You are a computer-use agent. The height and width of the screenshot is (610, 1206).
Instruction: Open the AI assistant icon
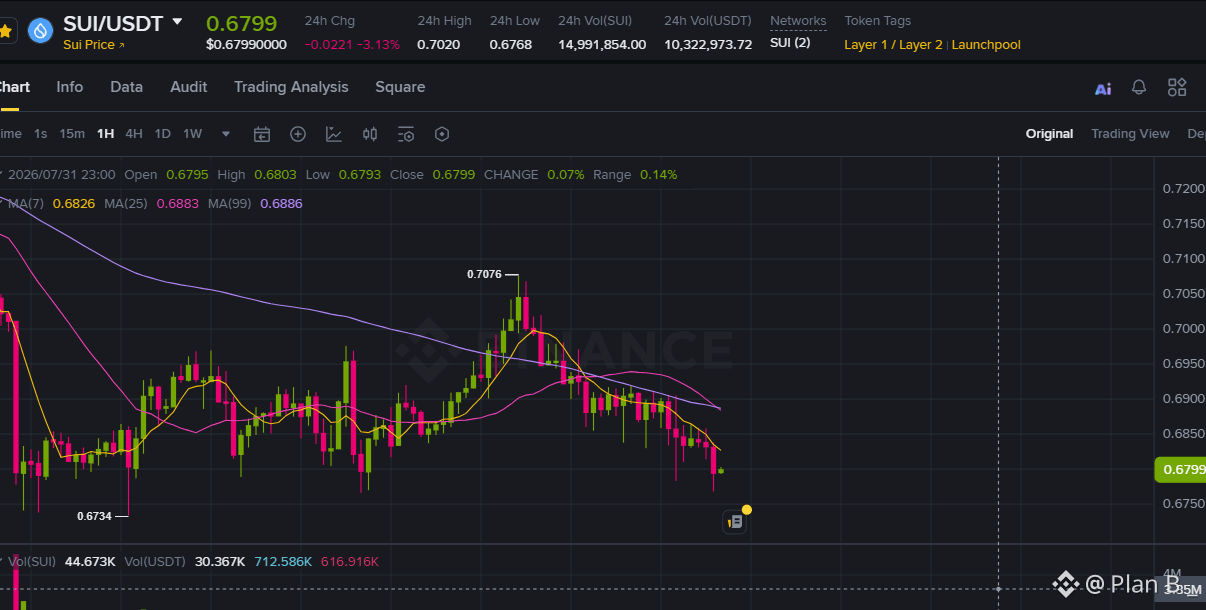(1103, 88)
